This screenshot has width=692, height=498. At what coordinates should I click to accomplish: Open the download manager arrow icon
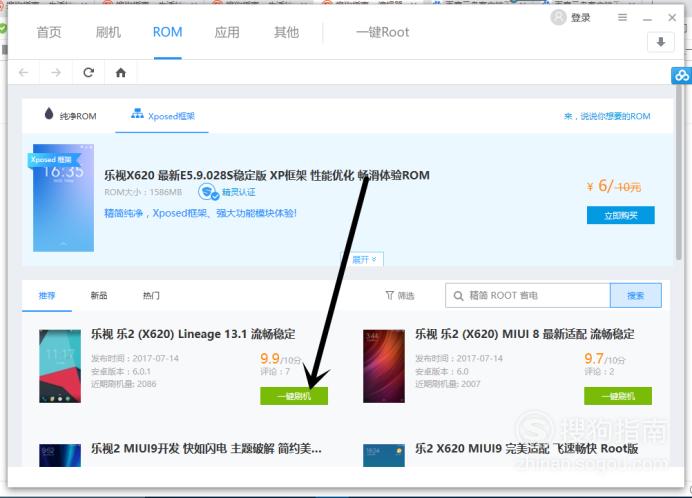pos(661,42)
